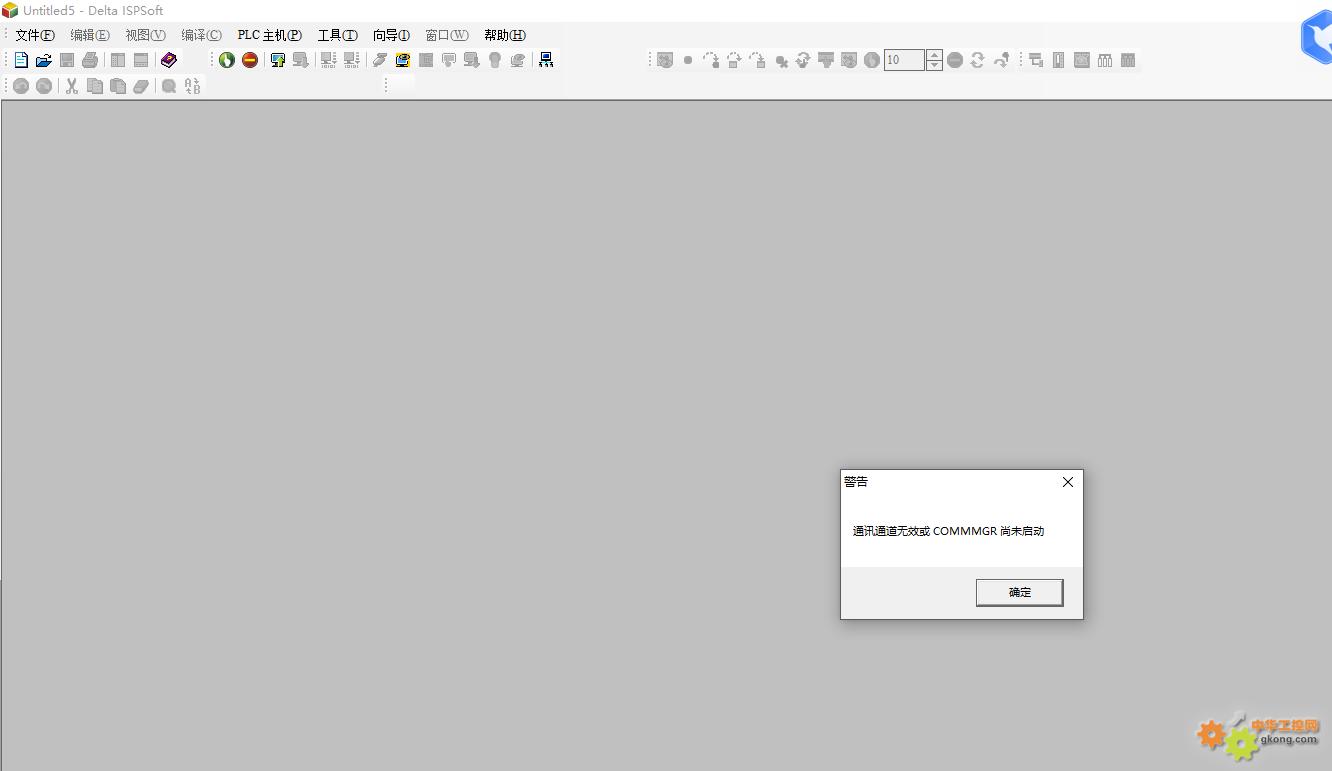
Task: Open the purple help book icon
Action: point(168,60)
